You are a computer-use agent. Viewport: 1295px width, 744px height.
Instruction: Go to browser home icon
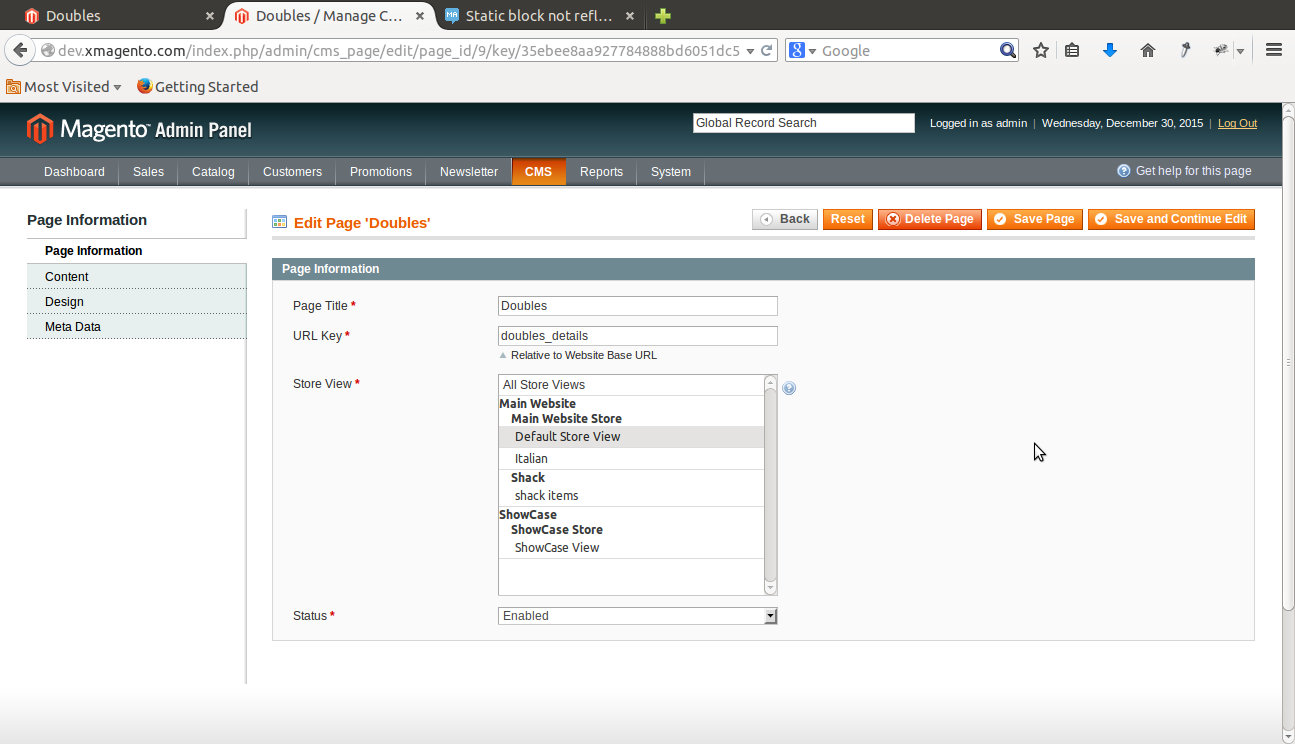[1148, 50]
